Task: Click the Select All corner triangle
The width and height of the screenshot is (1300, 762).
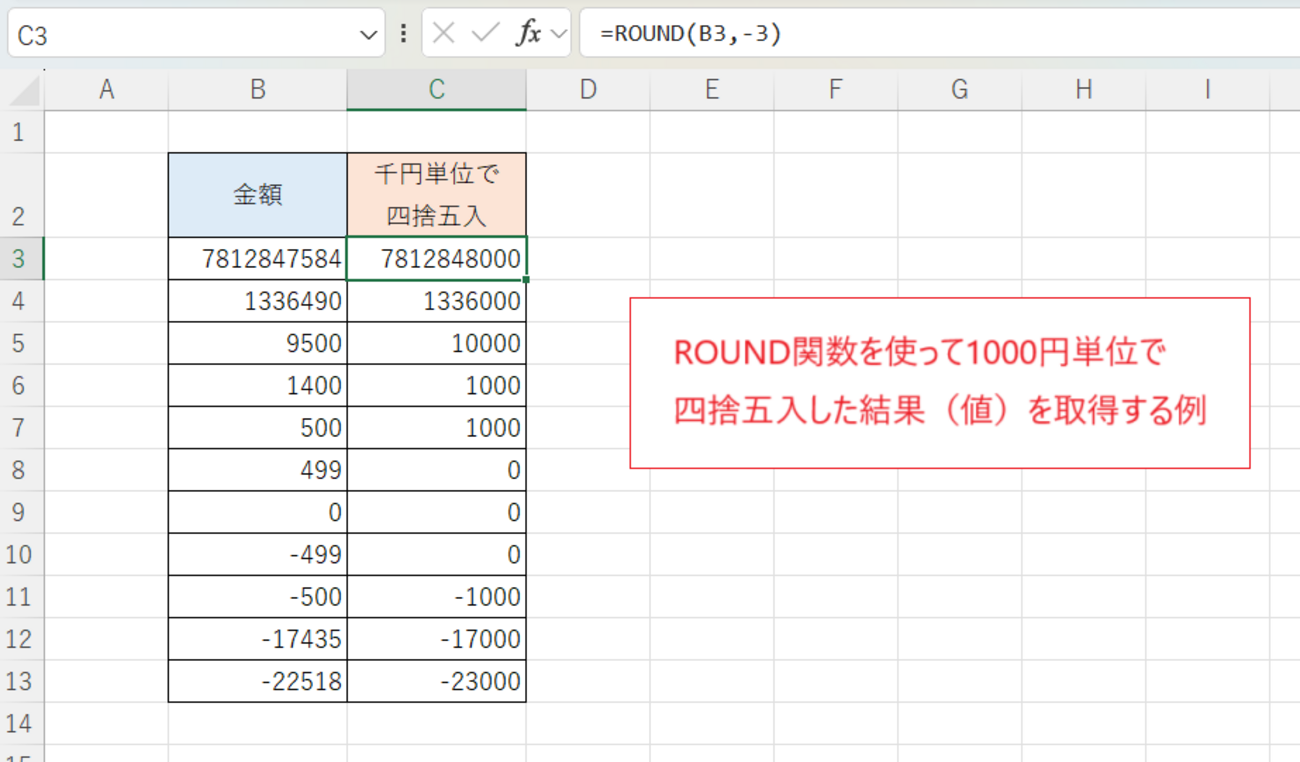Action: 24,91
